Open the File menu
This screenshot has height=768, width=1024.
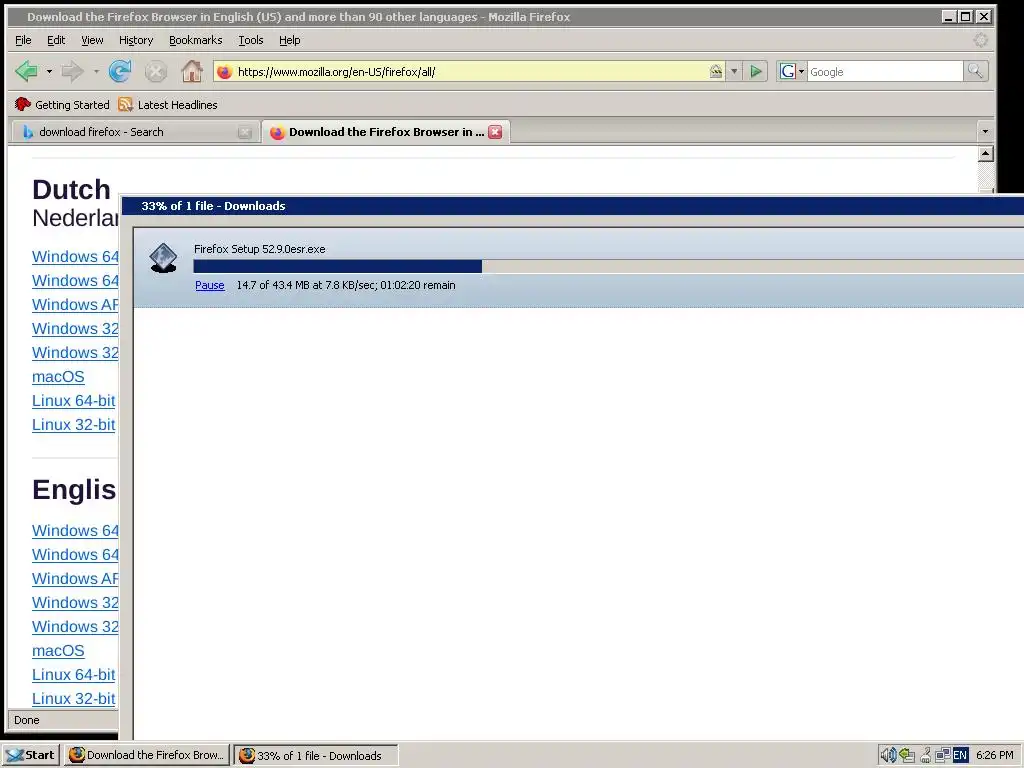tap(23, 40)
